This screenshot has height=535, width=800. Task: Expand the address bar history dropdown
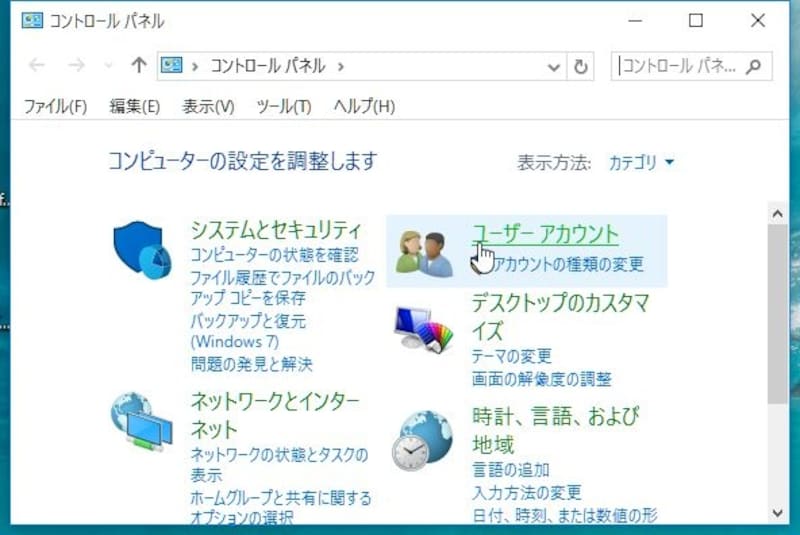click(x=554, y=67)
